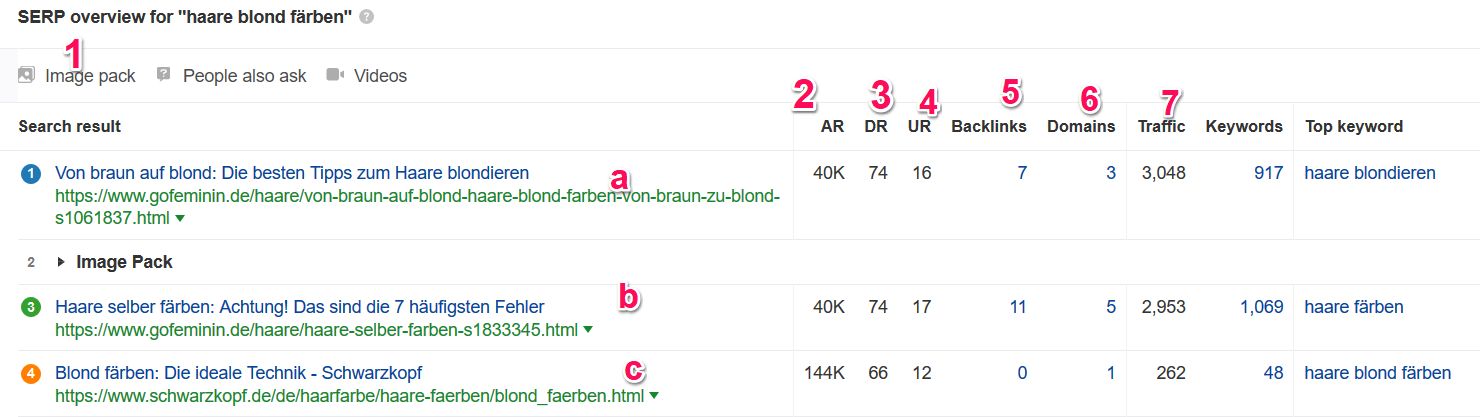The width and height of the screenshot is (1480, 417).
Task: Open dropdown arrow after schwarzkopf blond_faerben URL
Action: pyautogui.click(x=654, y=396)
